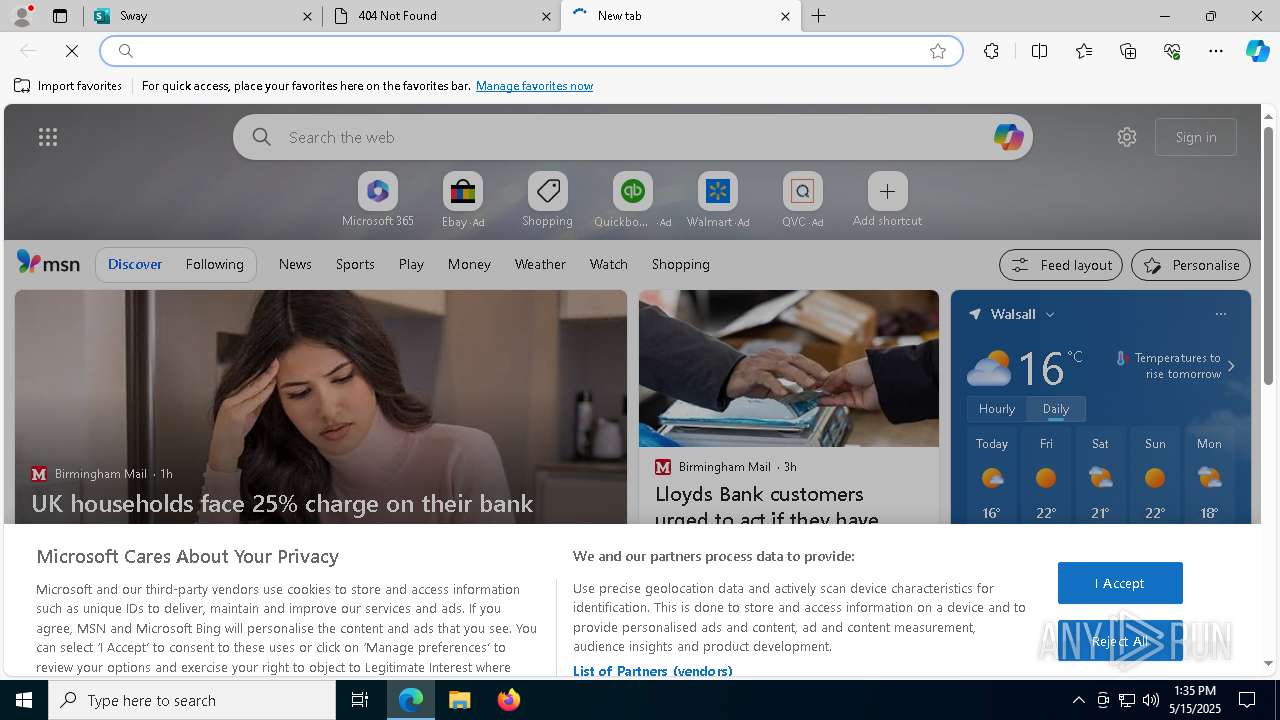
Task: Open the Weather section
Action: (x=540, y=264)
